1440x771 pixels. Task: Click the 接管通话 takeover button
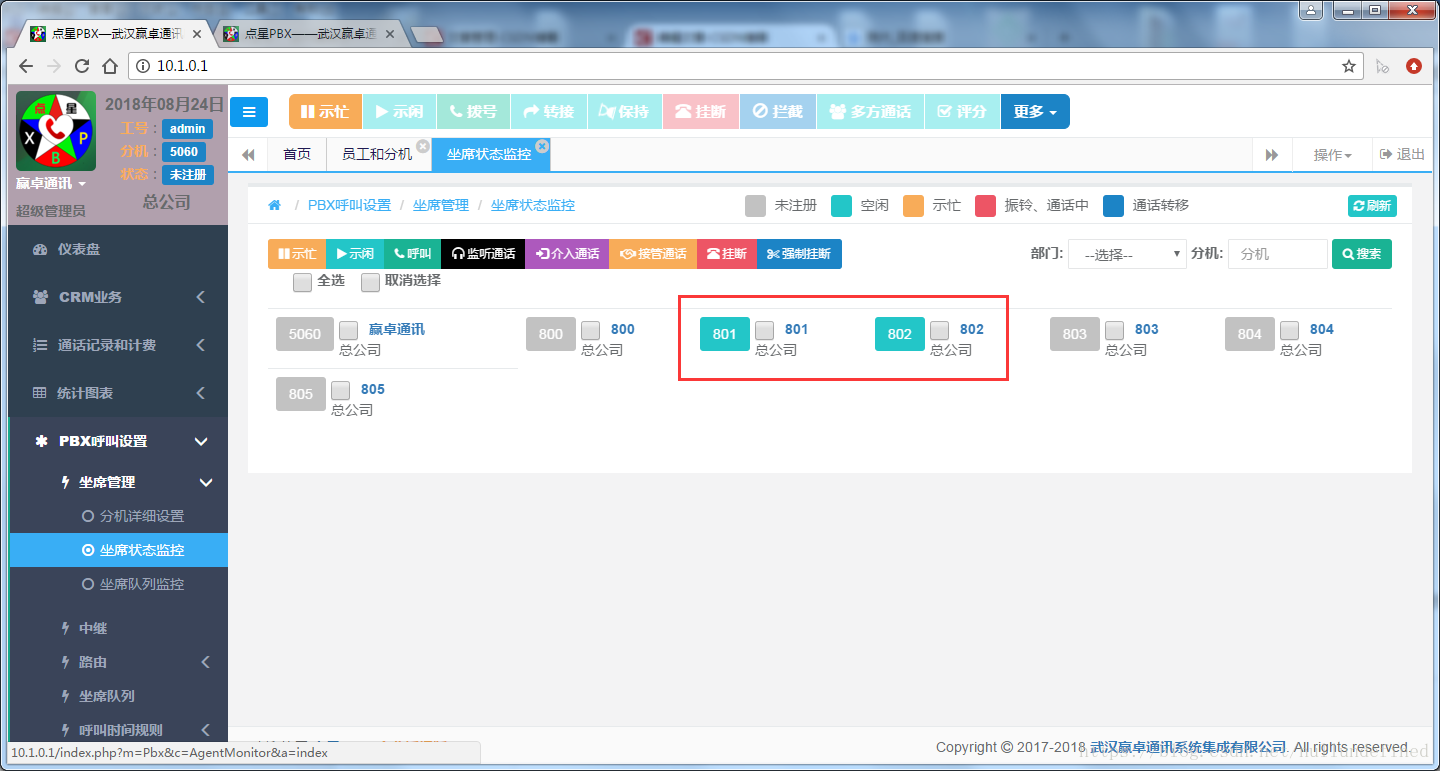tap(653, 254)
